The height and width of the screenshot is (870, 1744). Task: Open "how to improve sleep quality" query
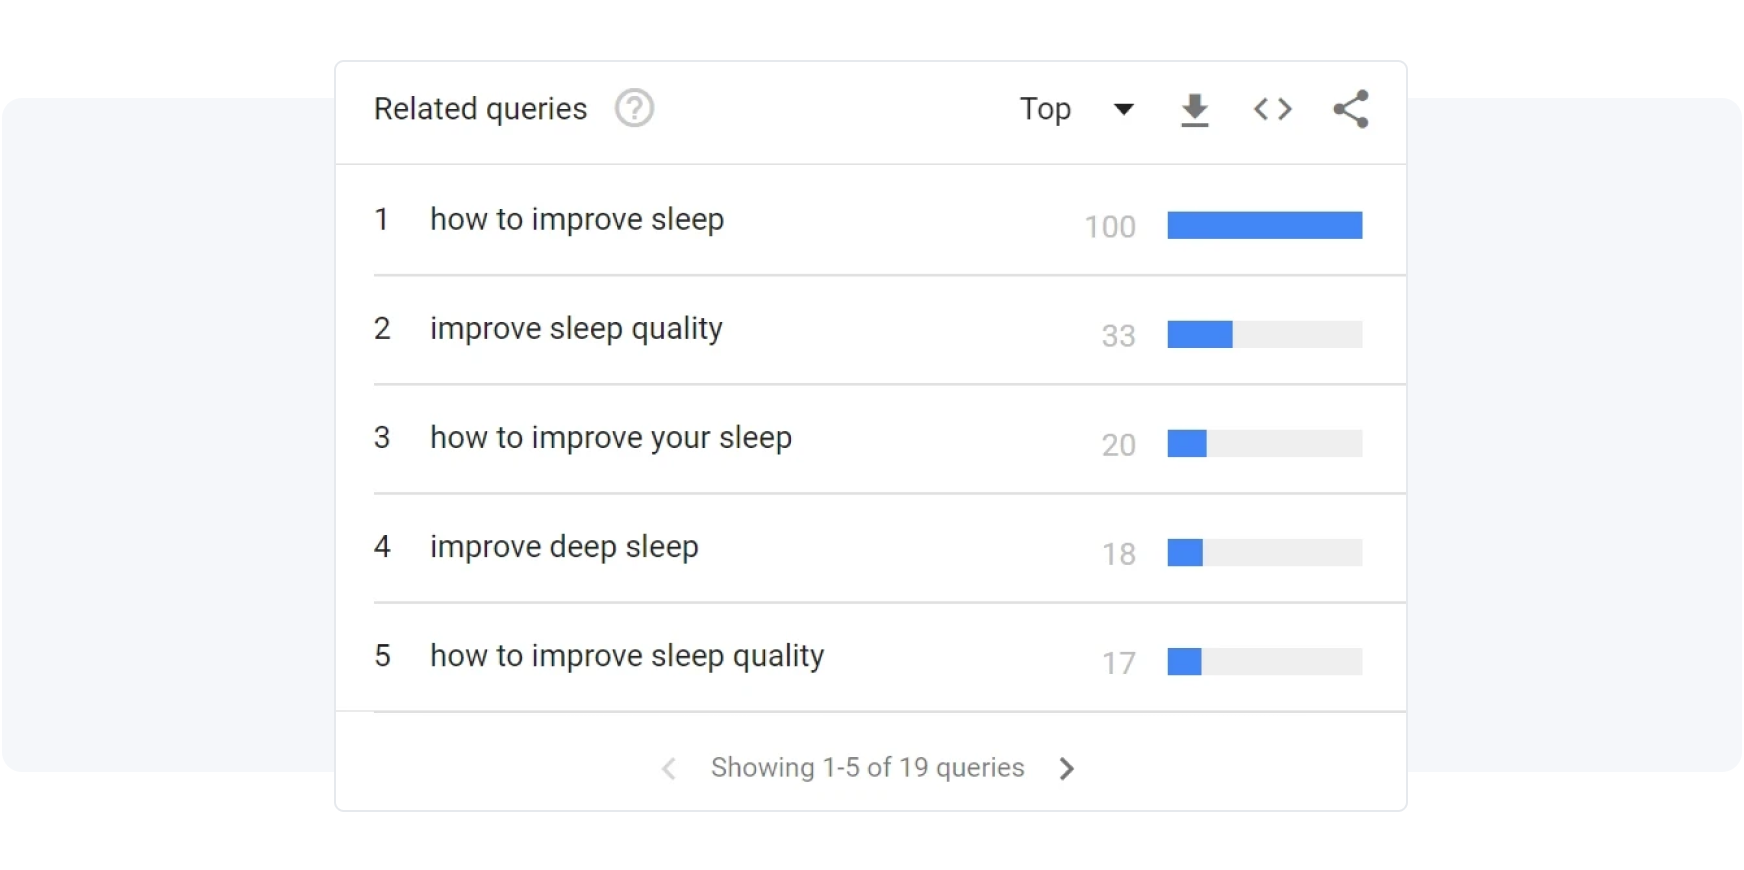627,656
